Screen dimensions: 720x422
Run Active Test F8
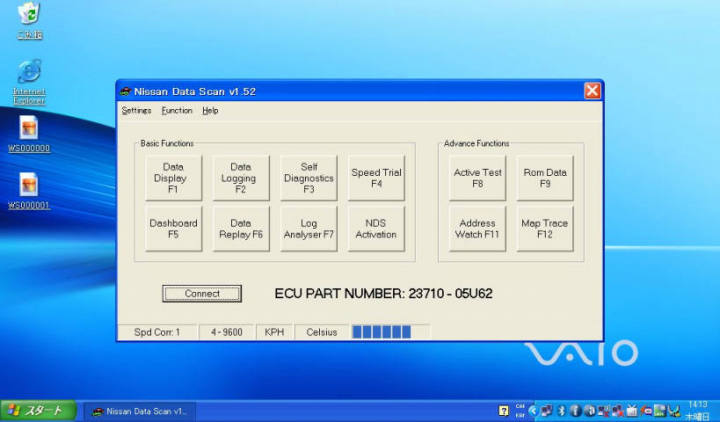tap(478, 178)
